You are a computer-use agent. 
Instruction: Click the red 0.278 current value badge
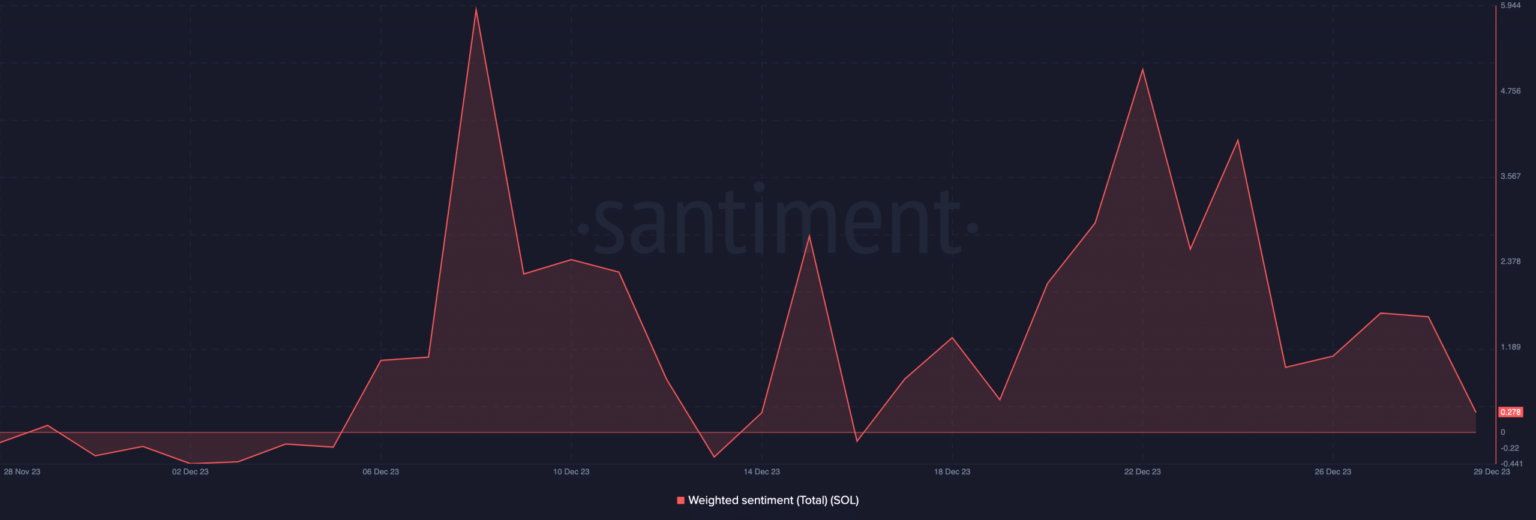[1510, 412]
